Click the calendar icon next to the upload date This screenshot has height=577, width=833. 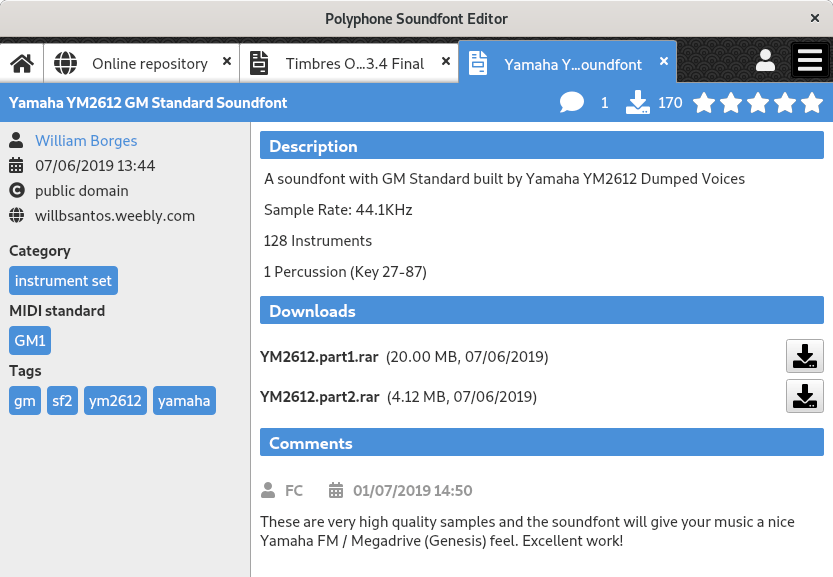[16, 164]
